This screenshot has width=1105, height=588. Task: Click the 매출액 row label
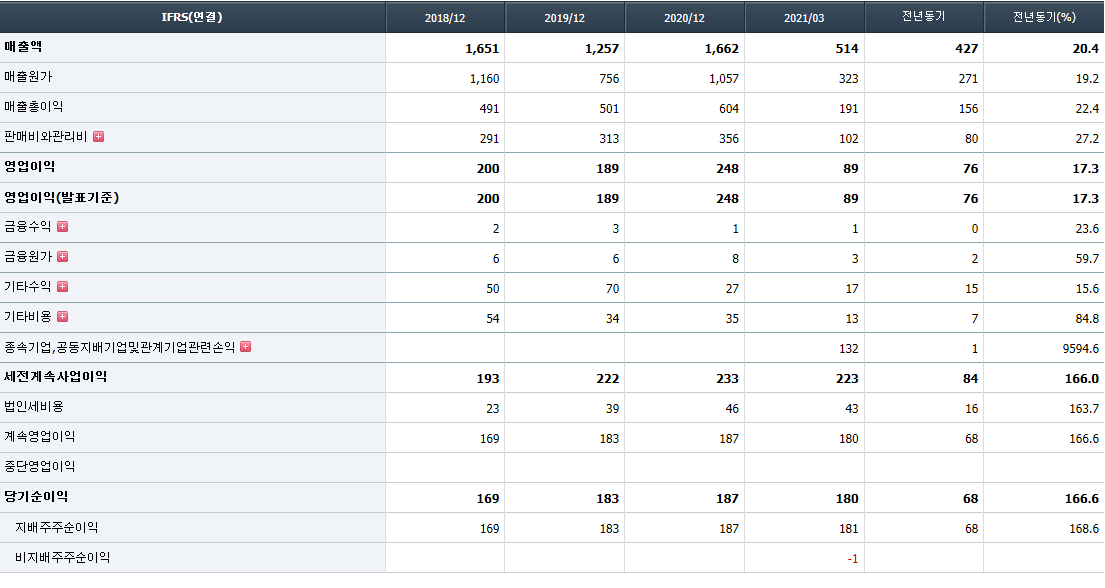pyautogui.click(x=23, y=47)
